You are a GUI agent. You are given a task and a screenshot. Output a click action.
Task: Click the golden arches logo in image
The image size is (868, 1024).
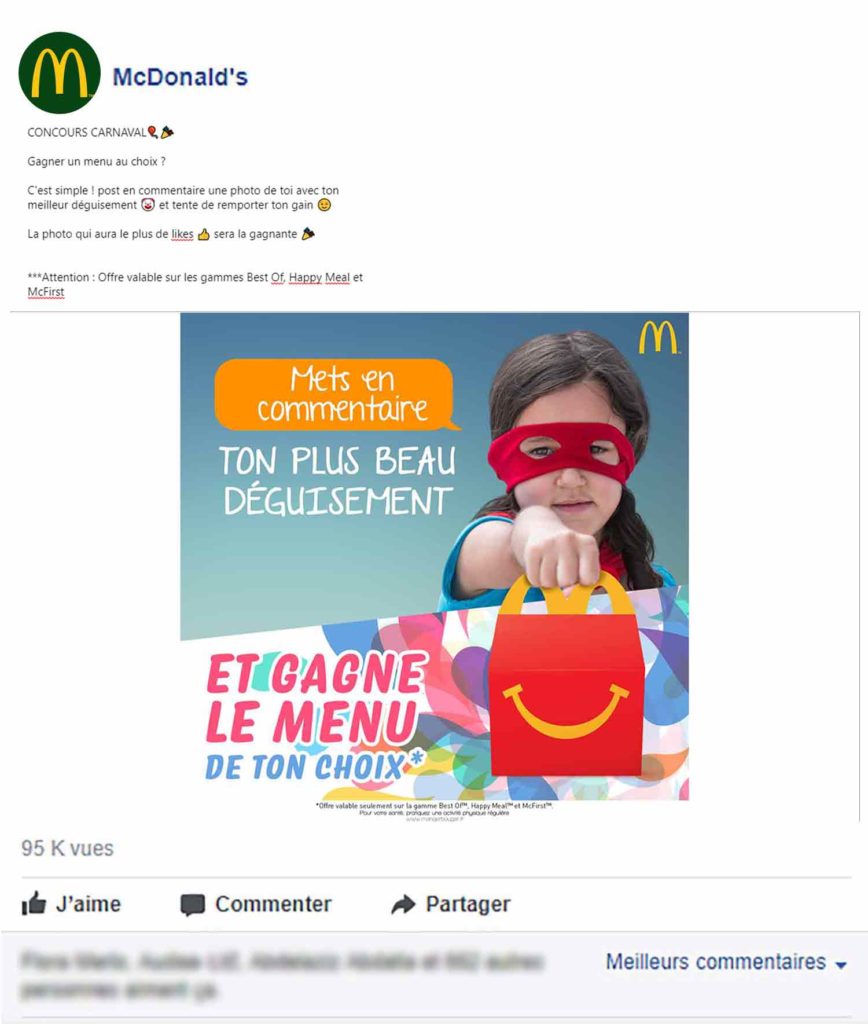(658, 338)
